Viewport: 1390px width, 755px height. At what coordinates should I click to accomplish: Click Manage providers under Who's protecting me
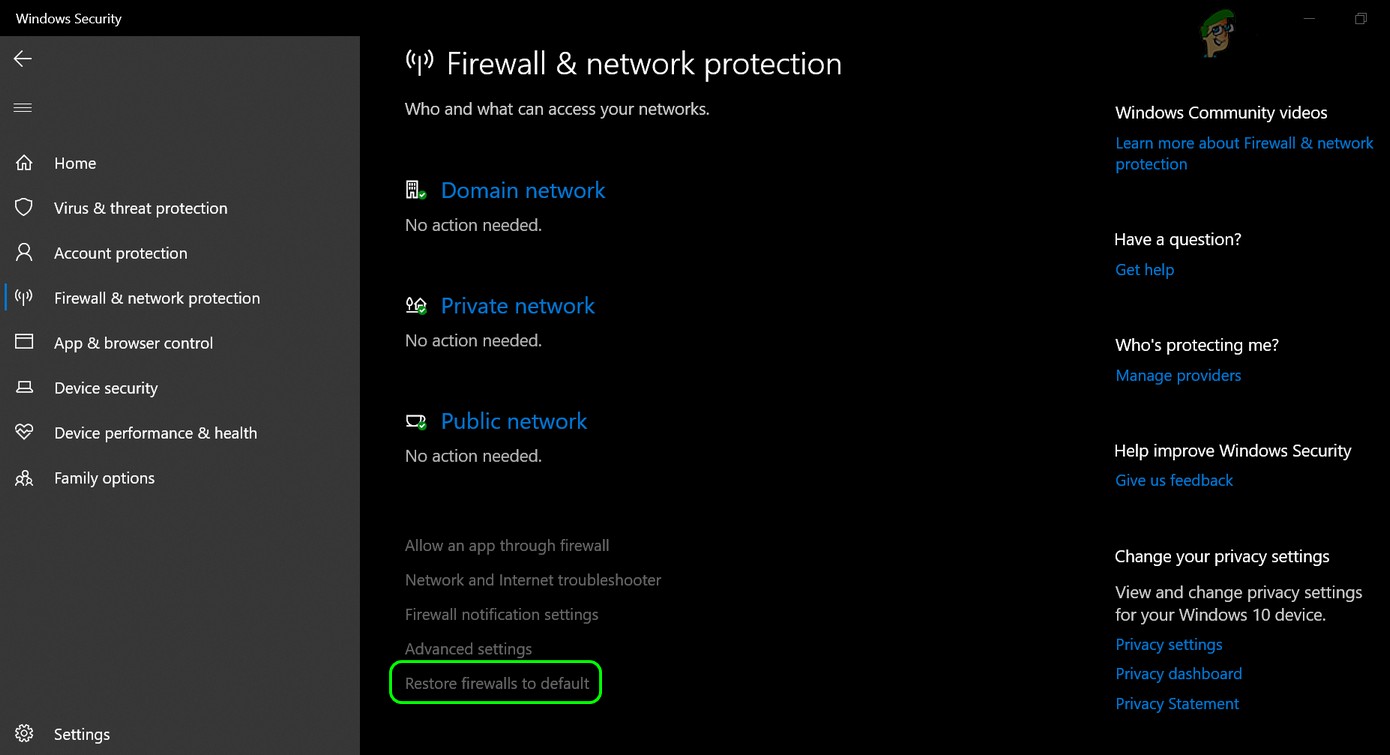(x=1178, y=375)
